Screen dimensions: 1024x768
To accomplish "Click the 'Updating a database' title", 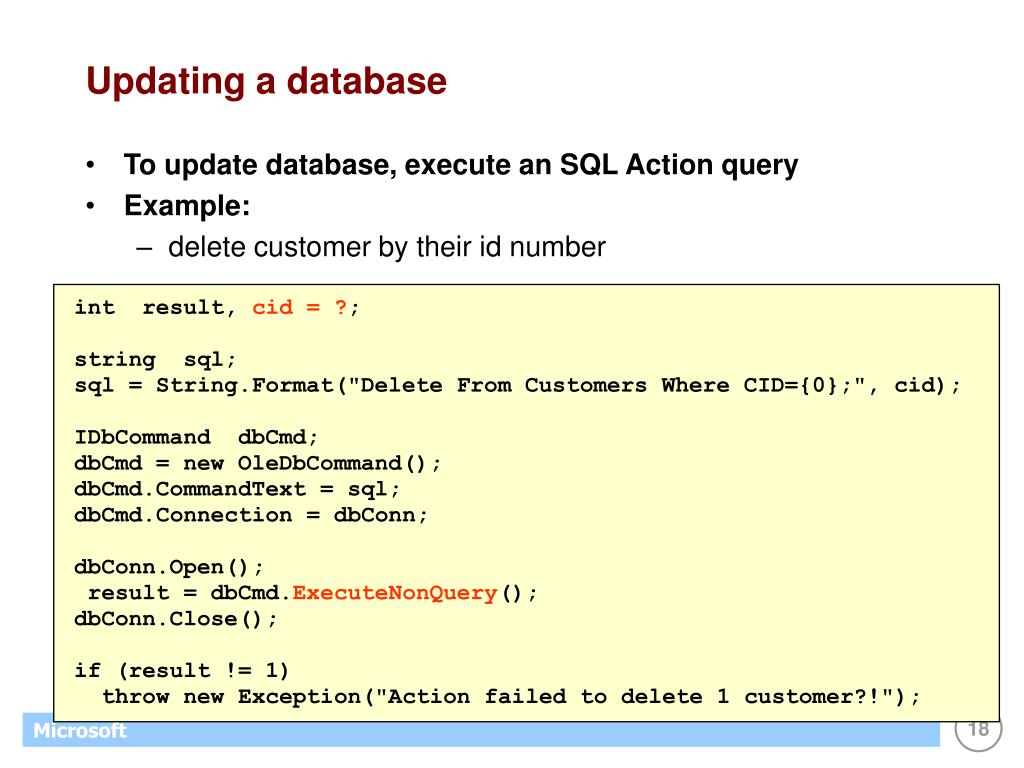I will pyautogui.click(x=266, y=82).
